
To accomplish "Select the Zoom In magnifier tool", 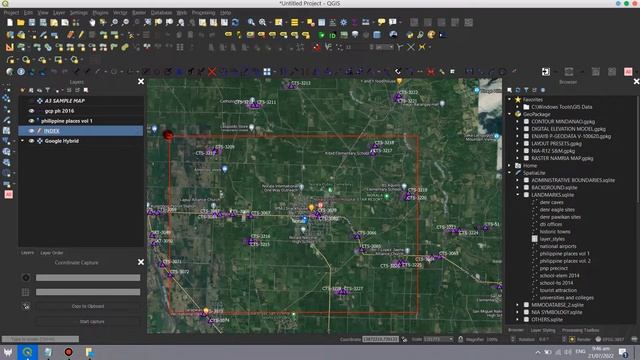I will [x=115, y=22].
